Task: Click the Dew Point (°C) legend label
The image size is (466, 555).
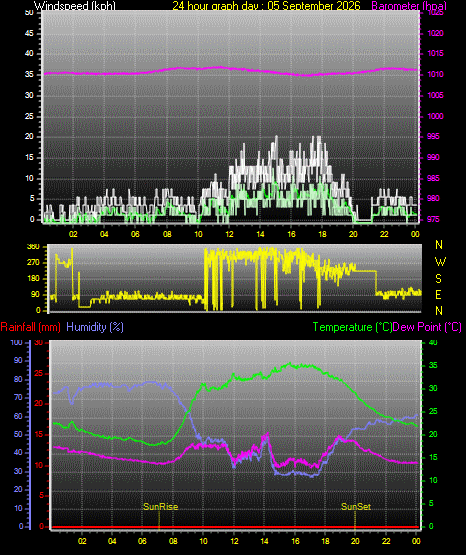Action: point(427,327)
